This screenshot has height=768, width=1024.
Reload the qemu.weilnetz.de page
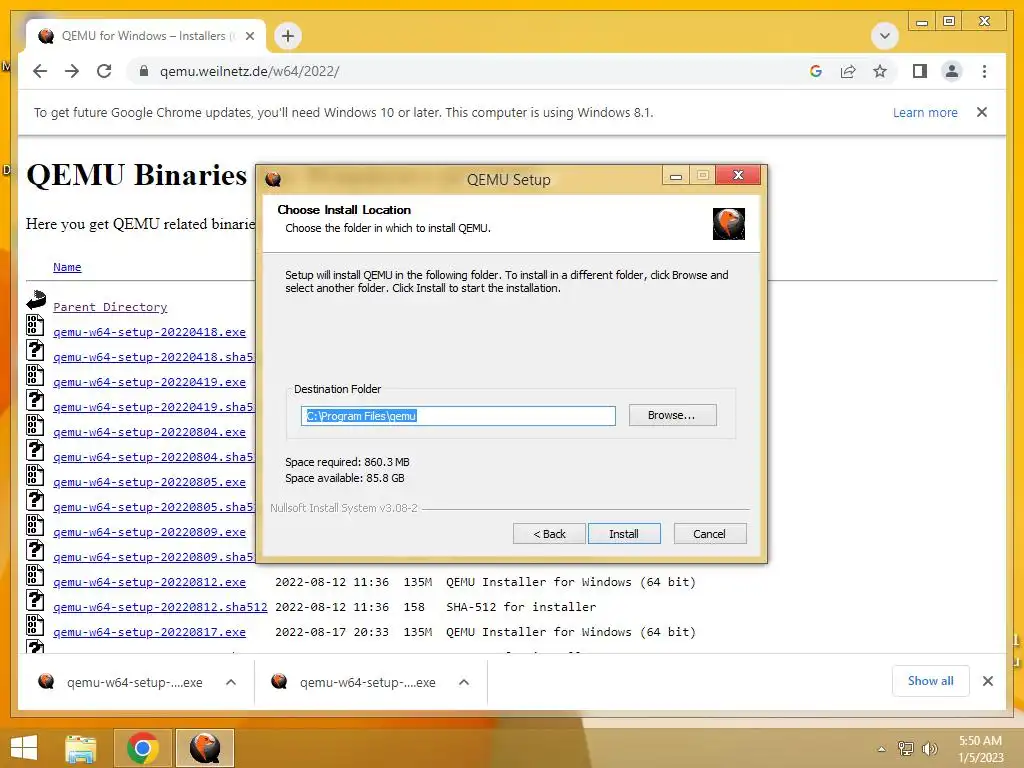click(104, 71)
